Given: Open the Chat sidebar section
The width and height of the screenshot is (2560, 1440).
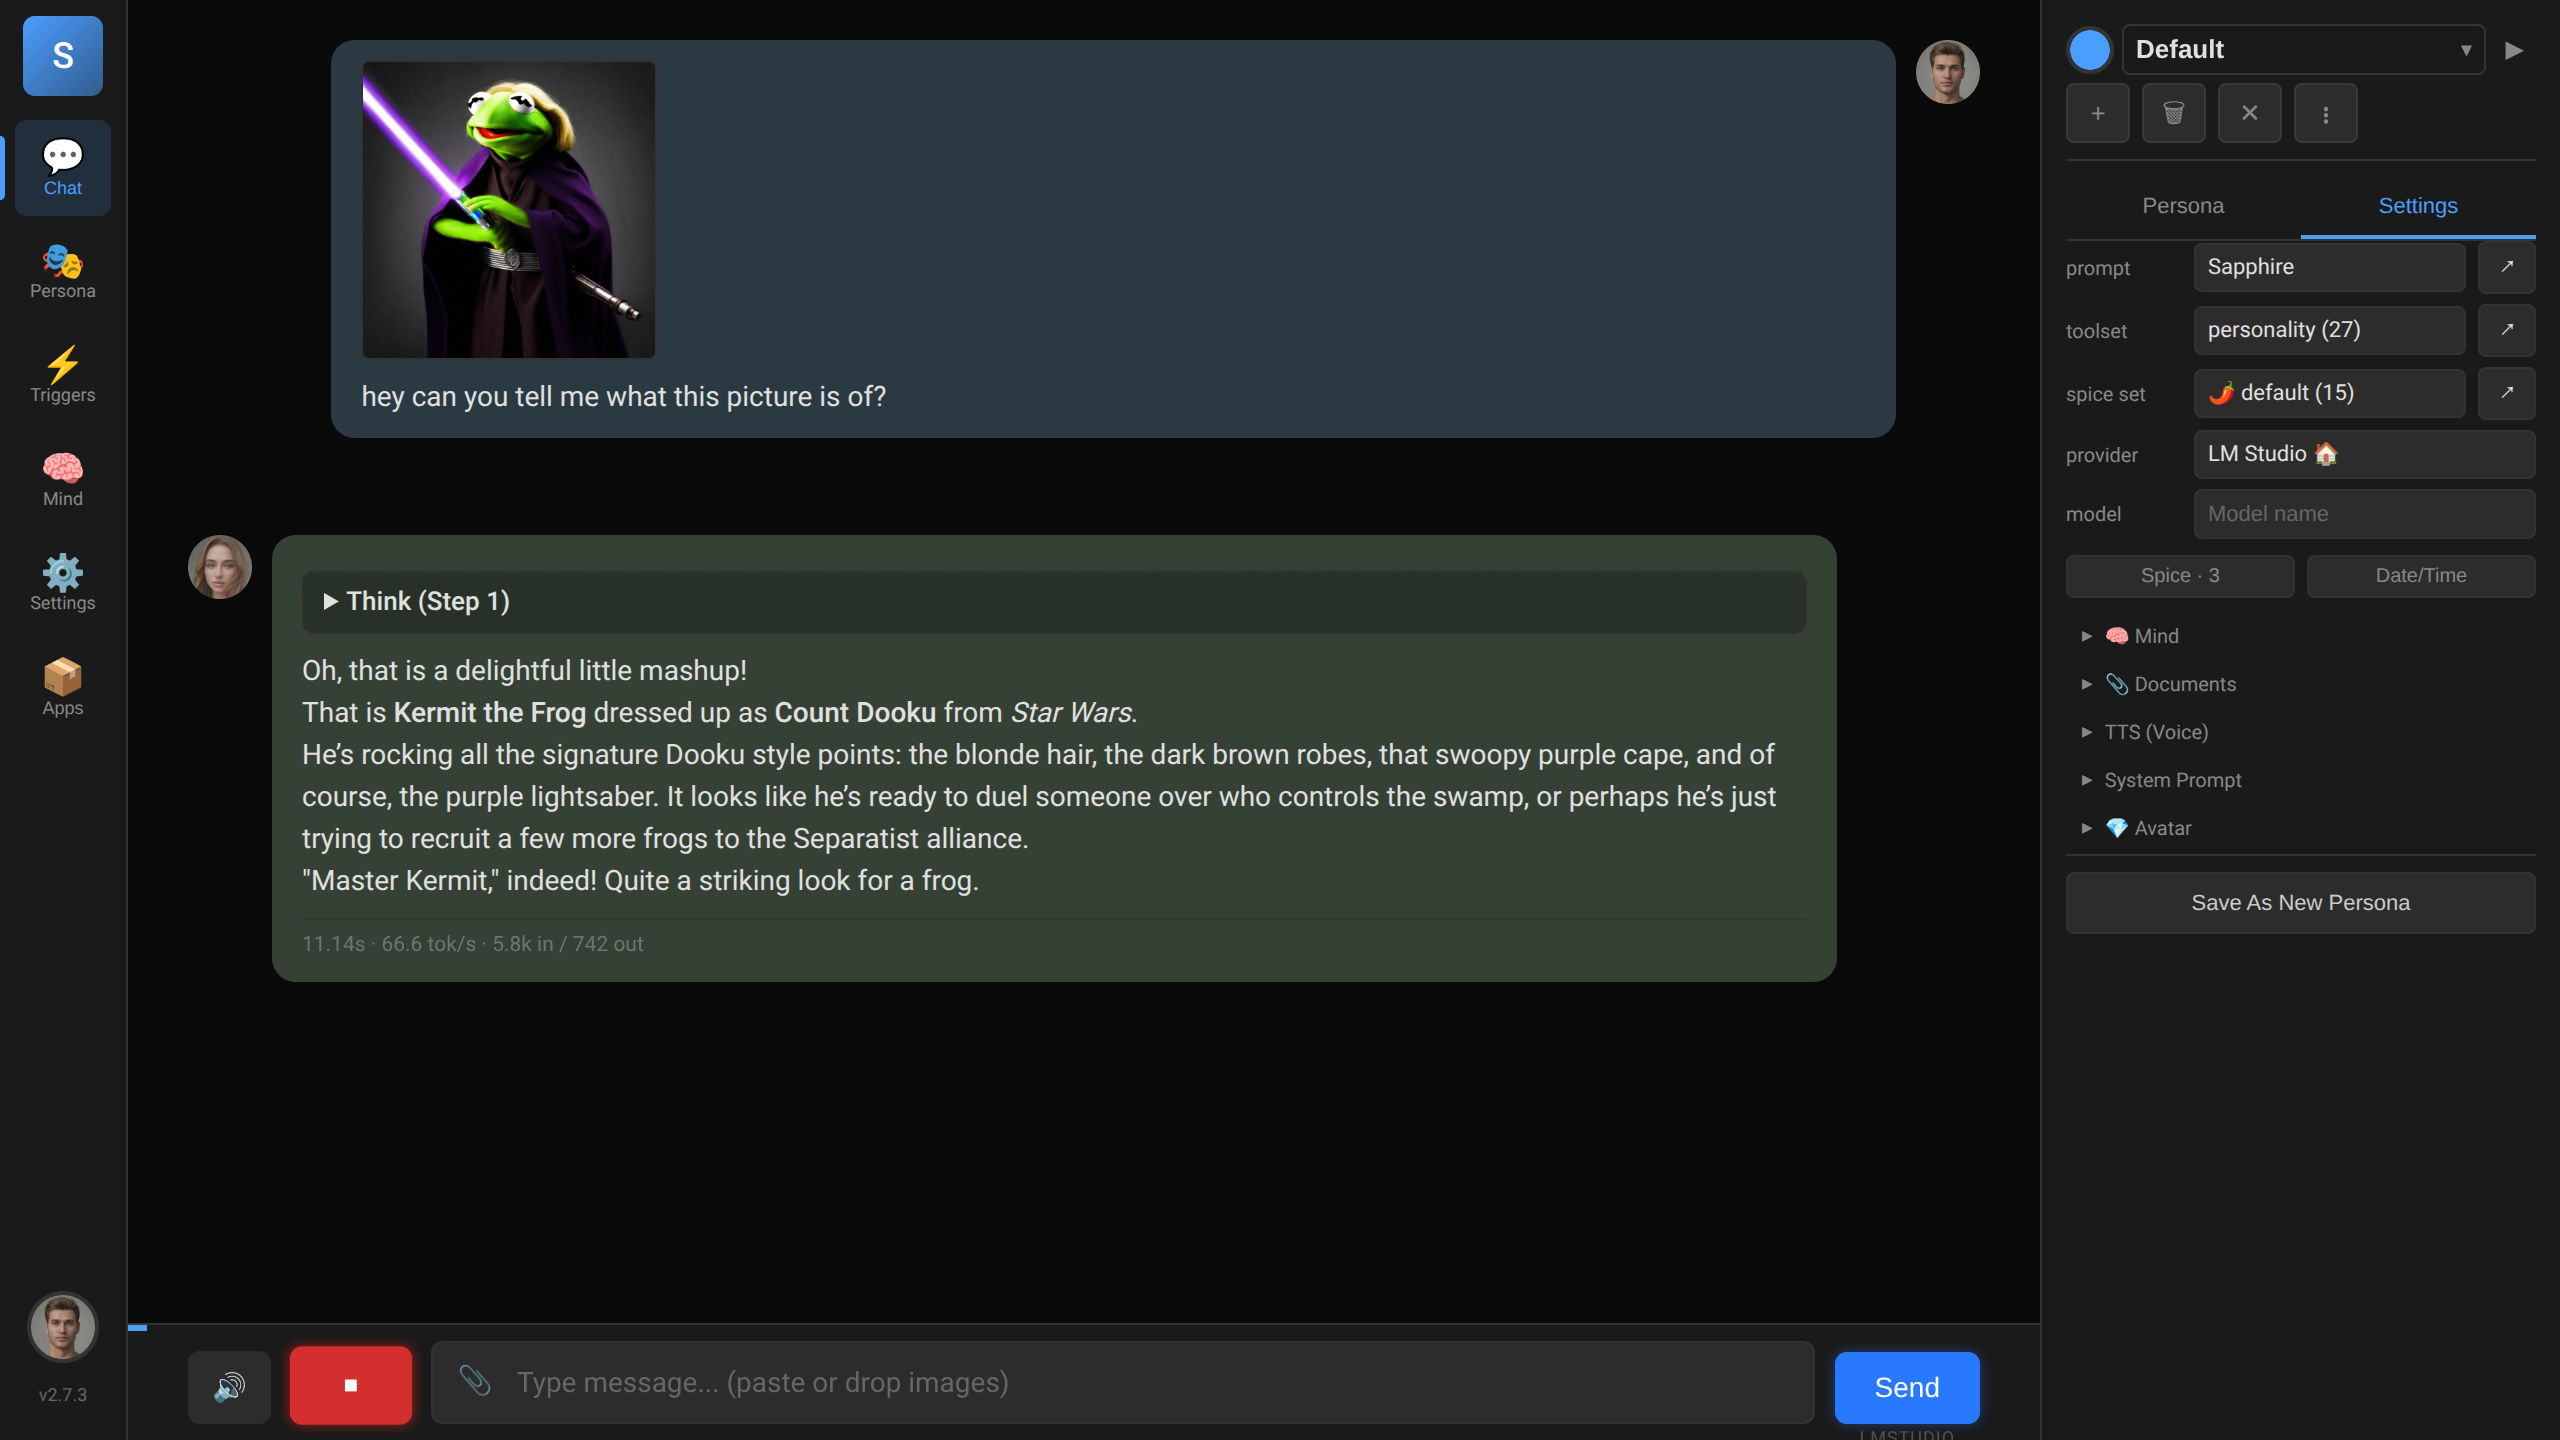Looking at the screenshot, I should (x=63, y=168).
